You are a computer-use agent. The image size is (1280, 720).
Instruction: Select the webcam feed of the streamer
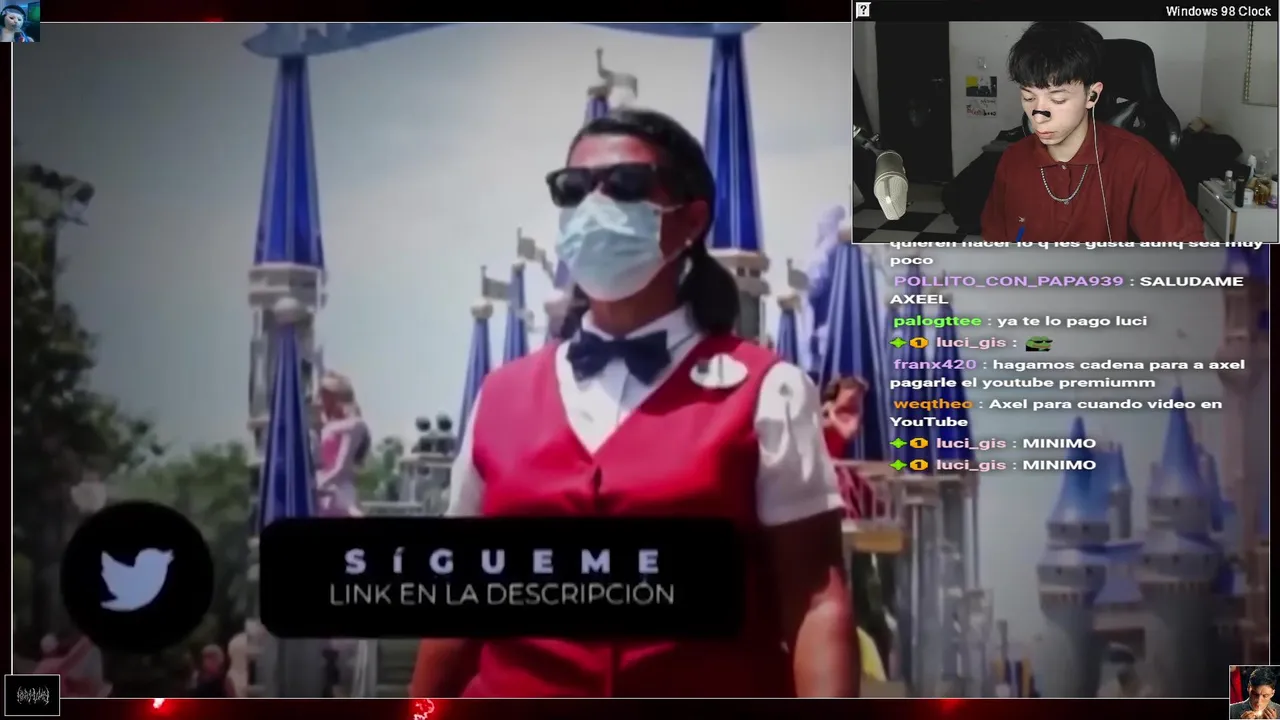click(x=1065, y=131)
